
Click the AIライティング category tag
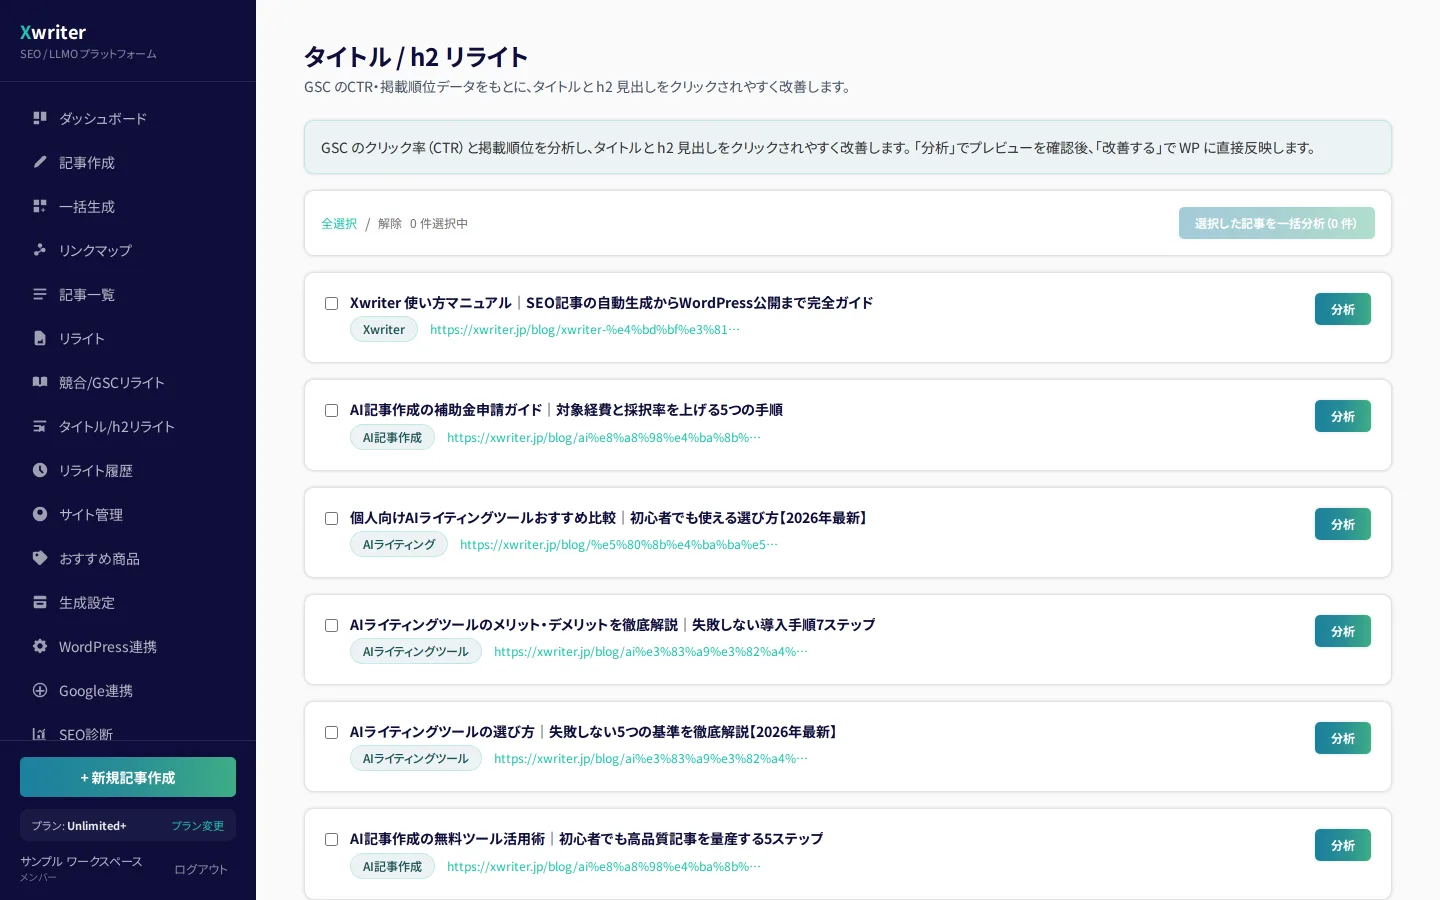point(399,545)
